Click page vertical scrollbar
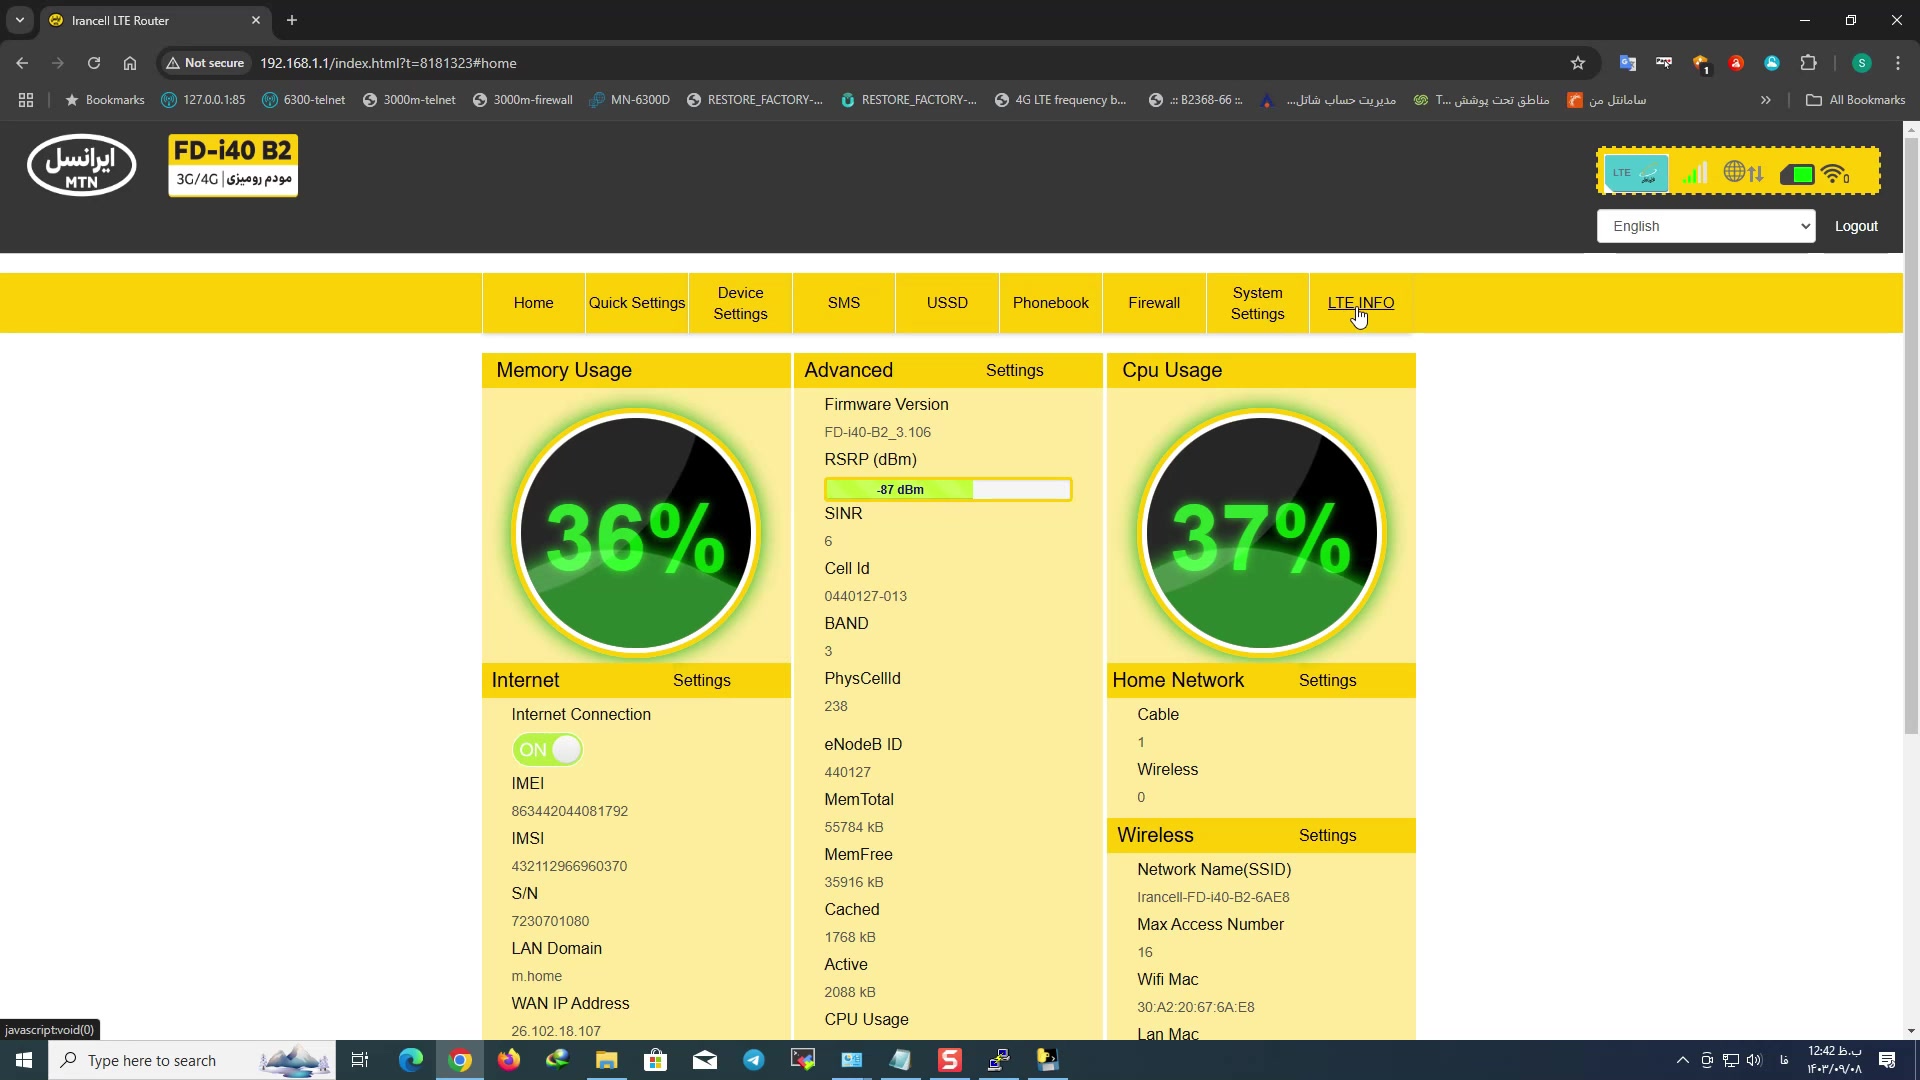Image resolution: width=1920 pixels, height=1080 pixels. click(1911, 436)
